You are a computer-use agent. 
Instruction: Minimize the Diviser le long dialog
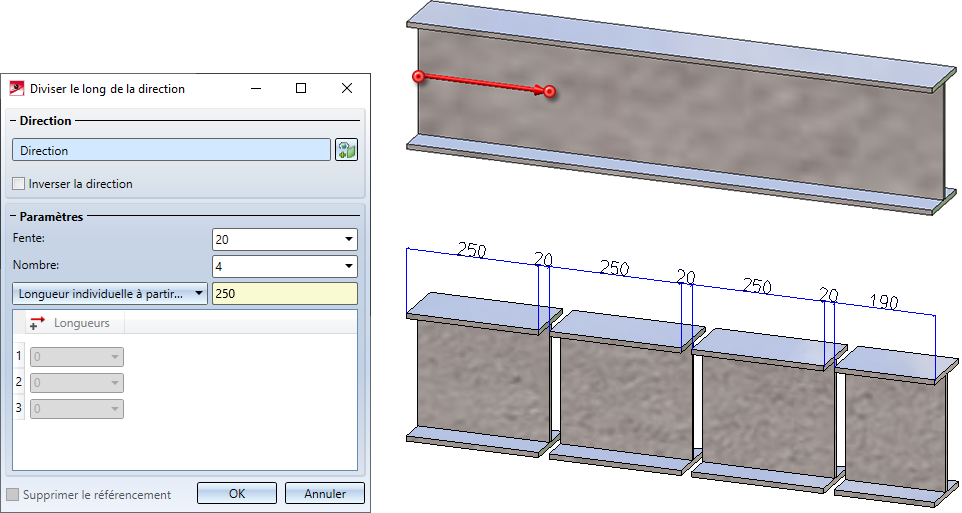(x=256, y=88)
